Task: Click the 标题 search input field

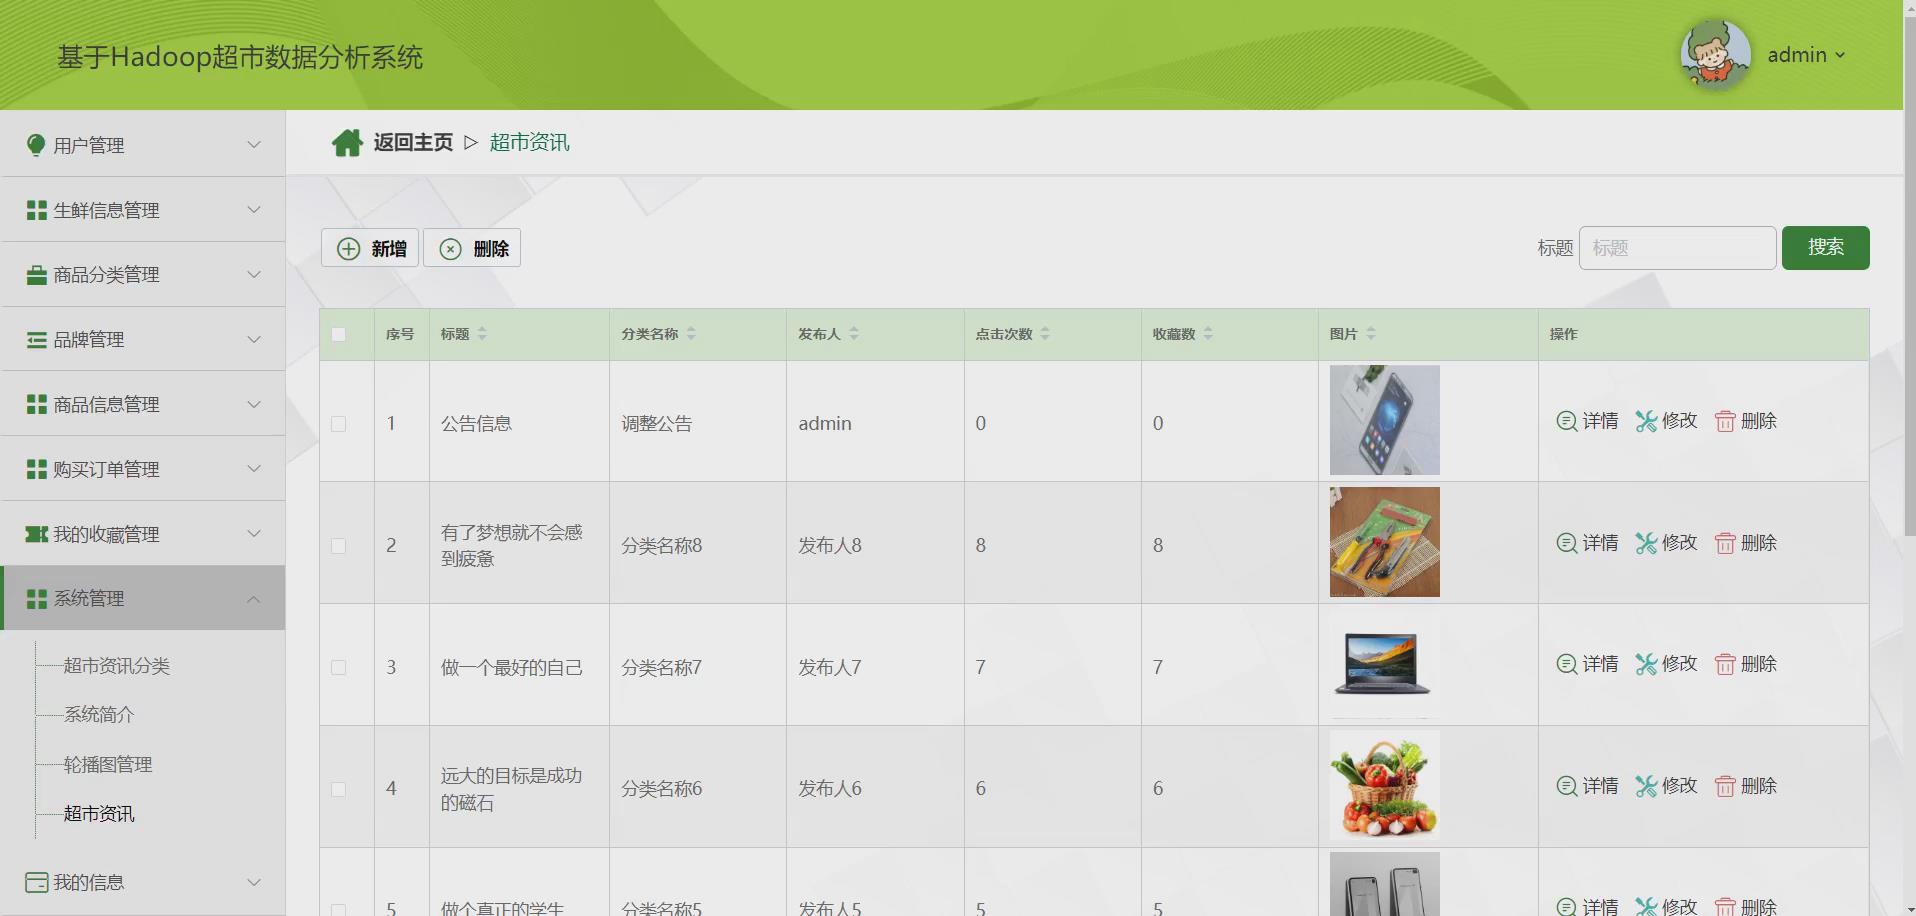Action: tap(1677, 248)
